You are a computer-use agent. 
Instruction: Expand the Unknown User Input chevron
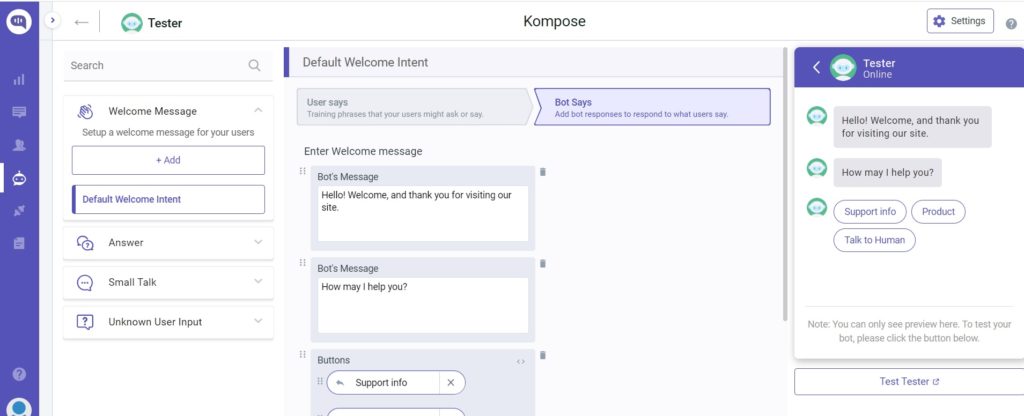[x=258, y=321]
